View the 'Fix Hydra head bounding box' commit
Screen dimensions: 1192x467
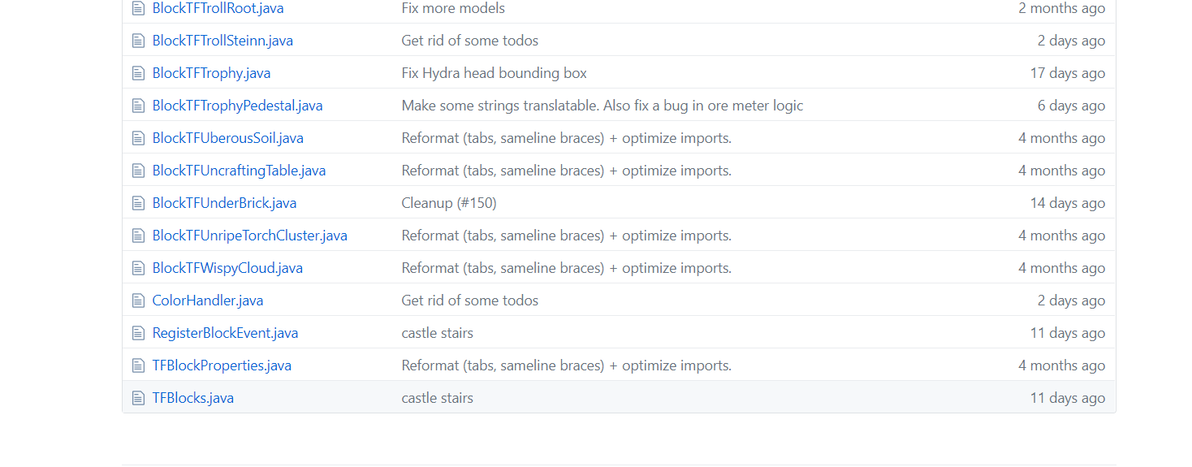(x=494, y=74)
